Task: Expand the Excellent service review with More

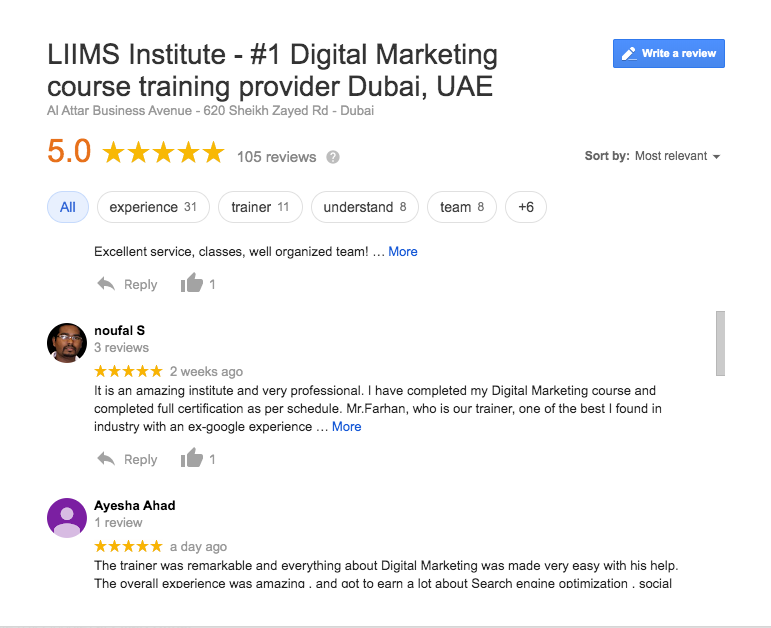Action: click(x=403, y=252)
